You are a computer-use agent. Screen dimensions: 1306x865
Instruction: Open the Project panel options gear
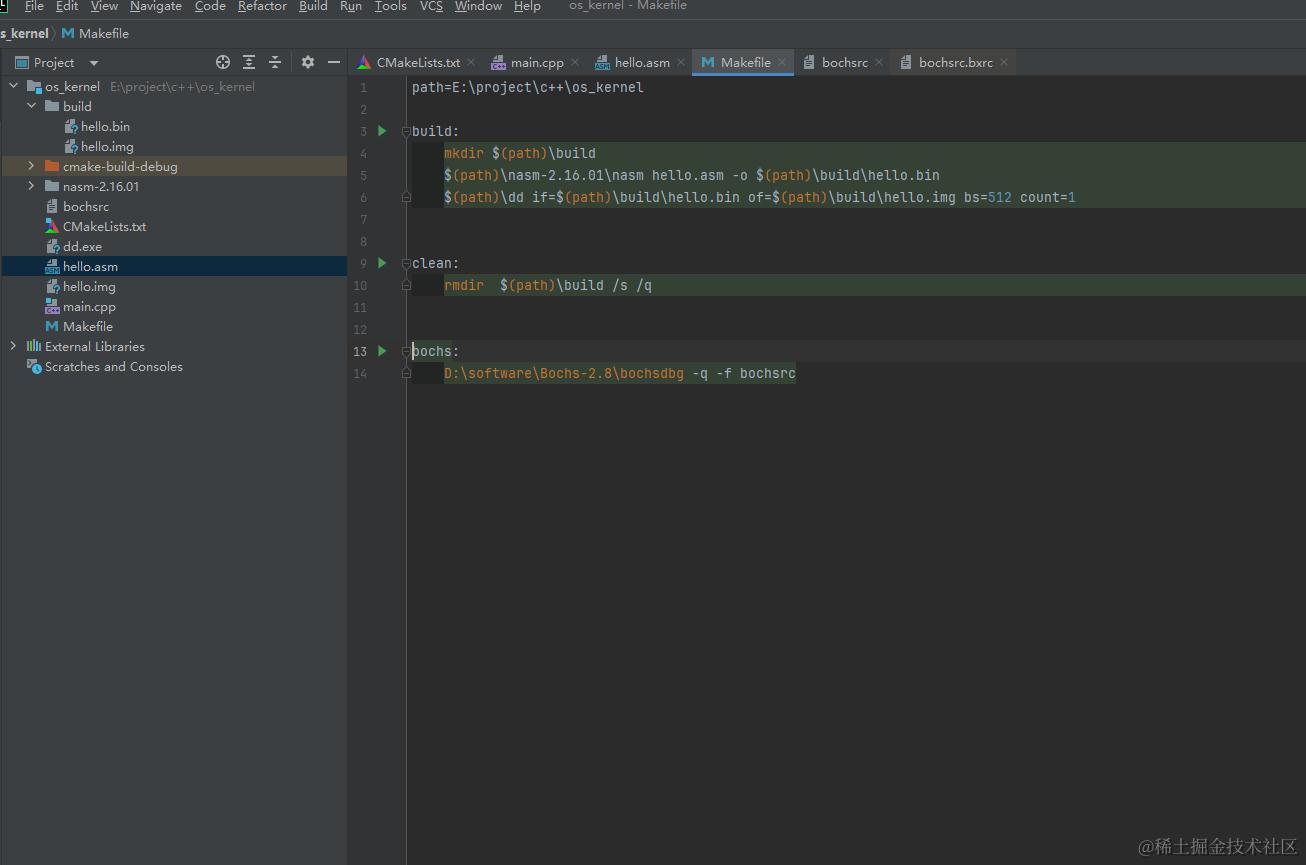pos(307,62)
